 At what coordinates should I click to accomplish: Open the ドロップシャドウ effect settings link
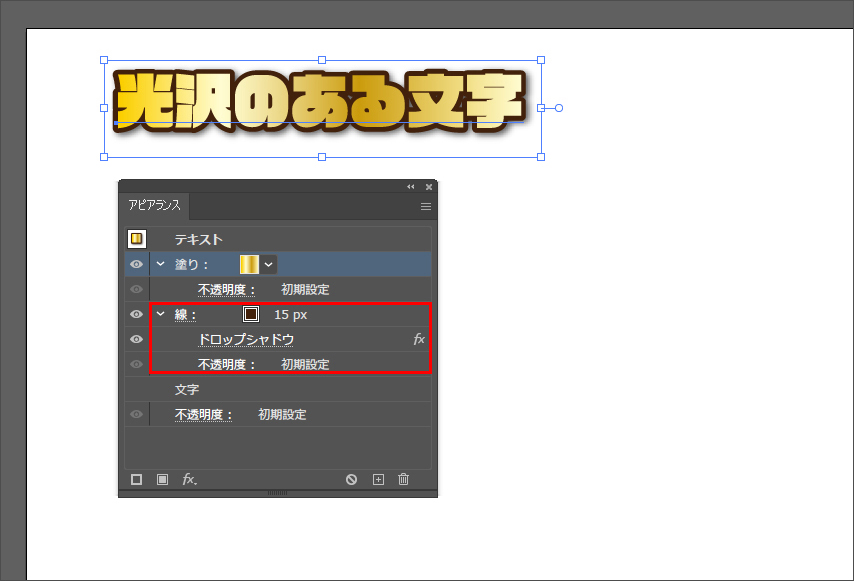click(x=246, y=339)
